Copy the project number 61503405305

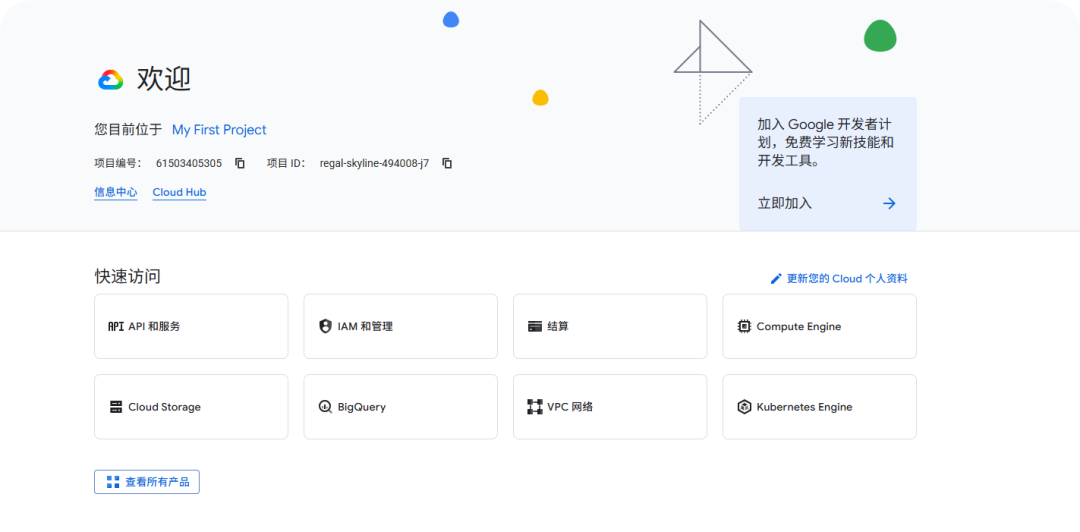tap(240, 163)
